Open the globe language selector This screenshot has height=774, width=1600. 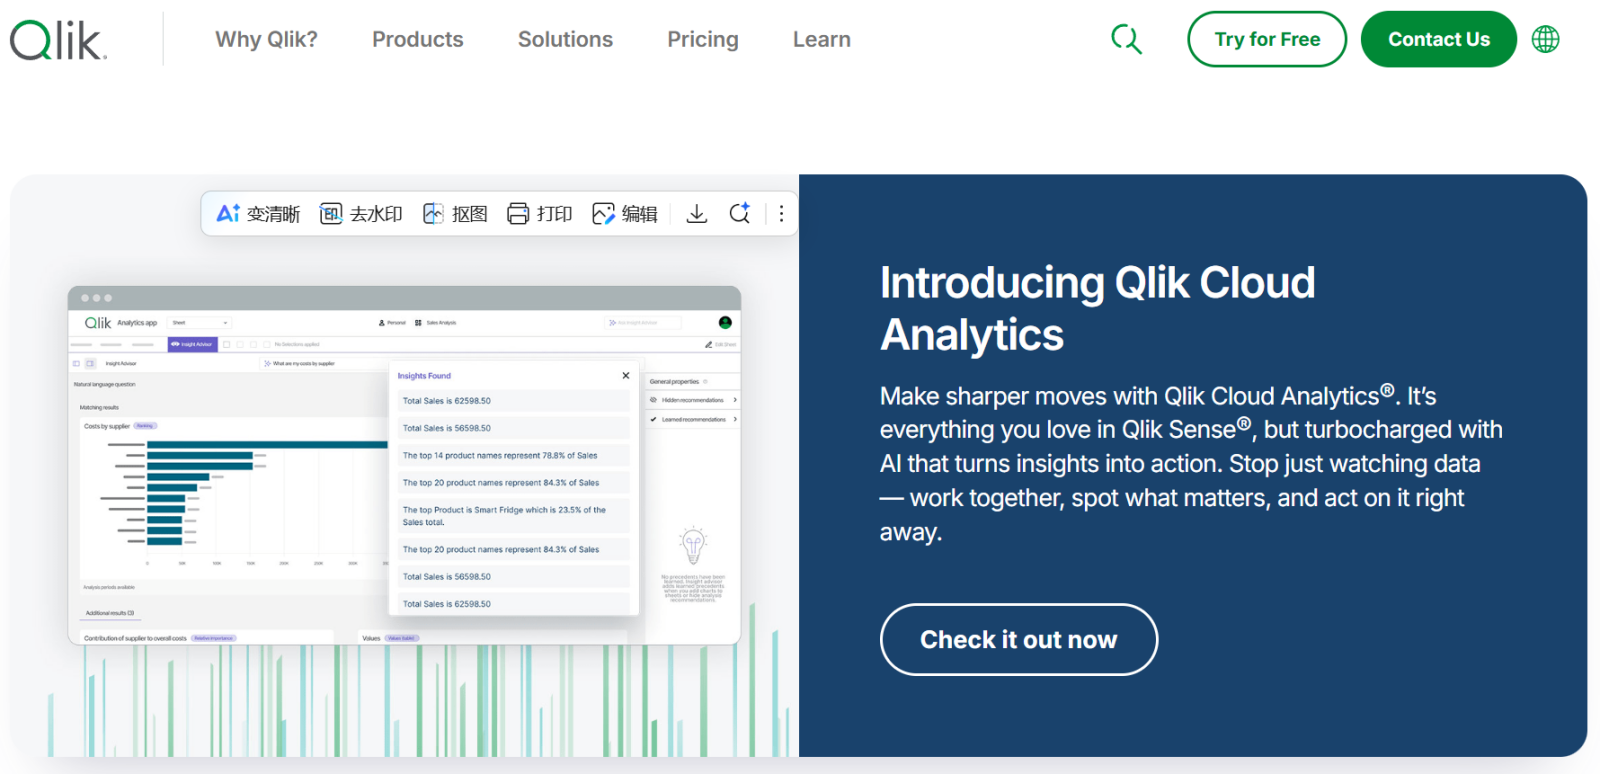(x=1545, y=39)
